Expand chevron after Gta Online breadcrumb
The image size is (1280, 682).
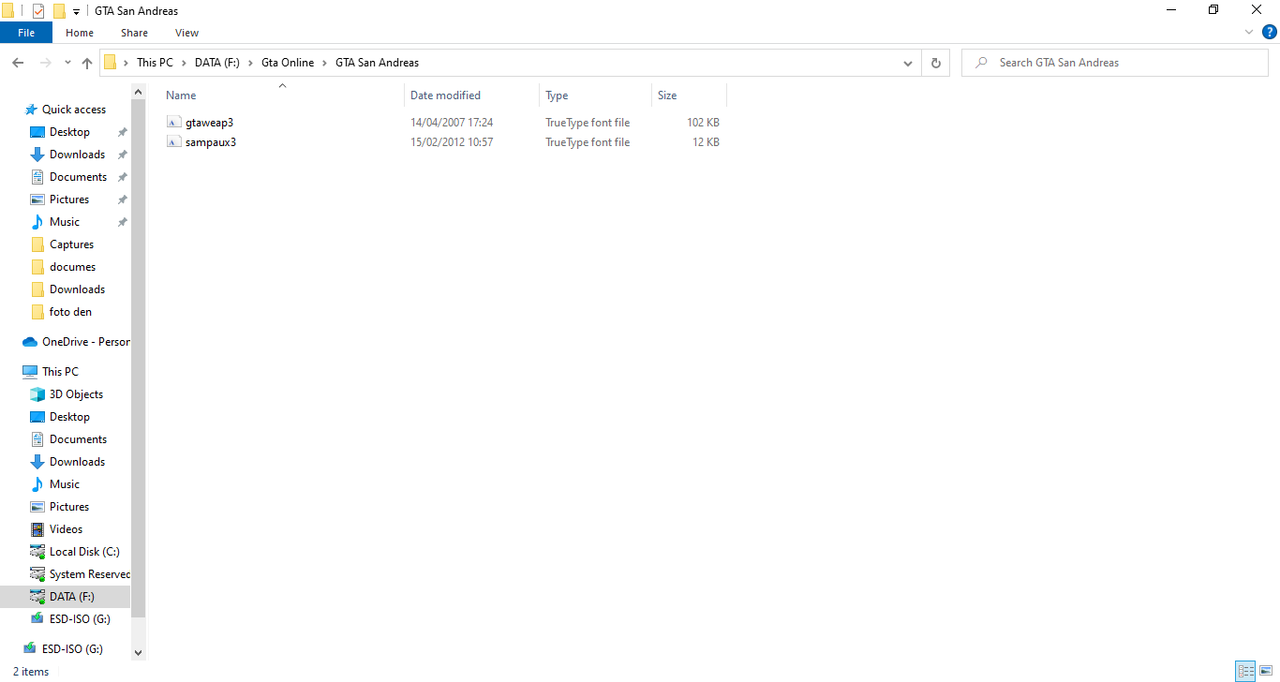[324, 63]
